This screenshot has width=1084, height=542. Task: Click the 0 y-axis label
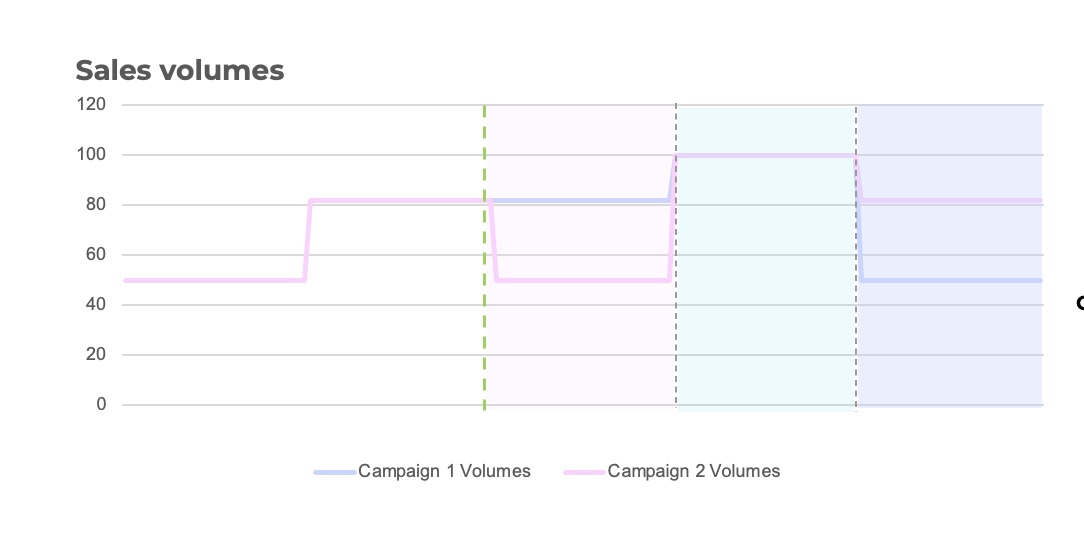point(101,404)
